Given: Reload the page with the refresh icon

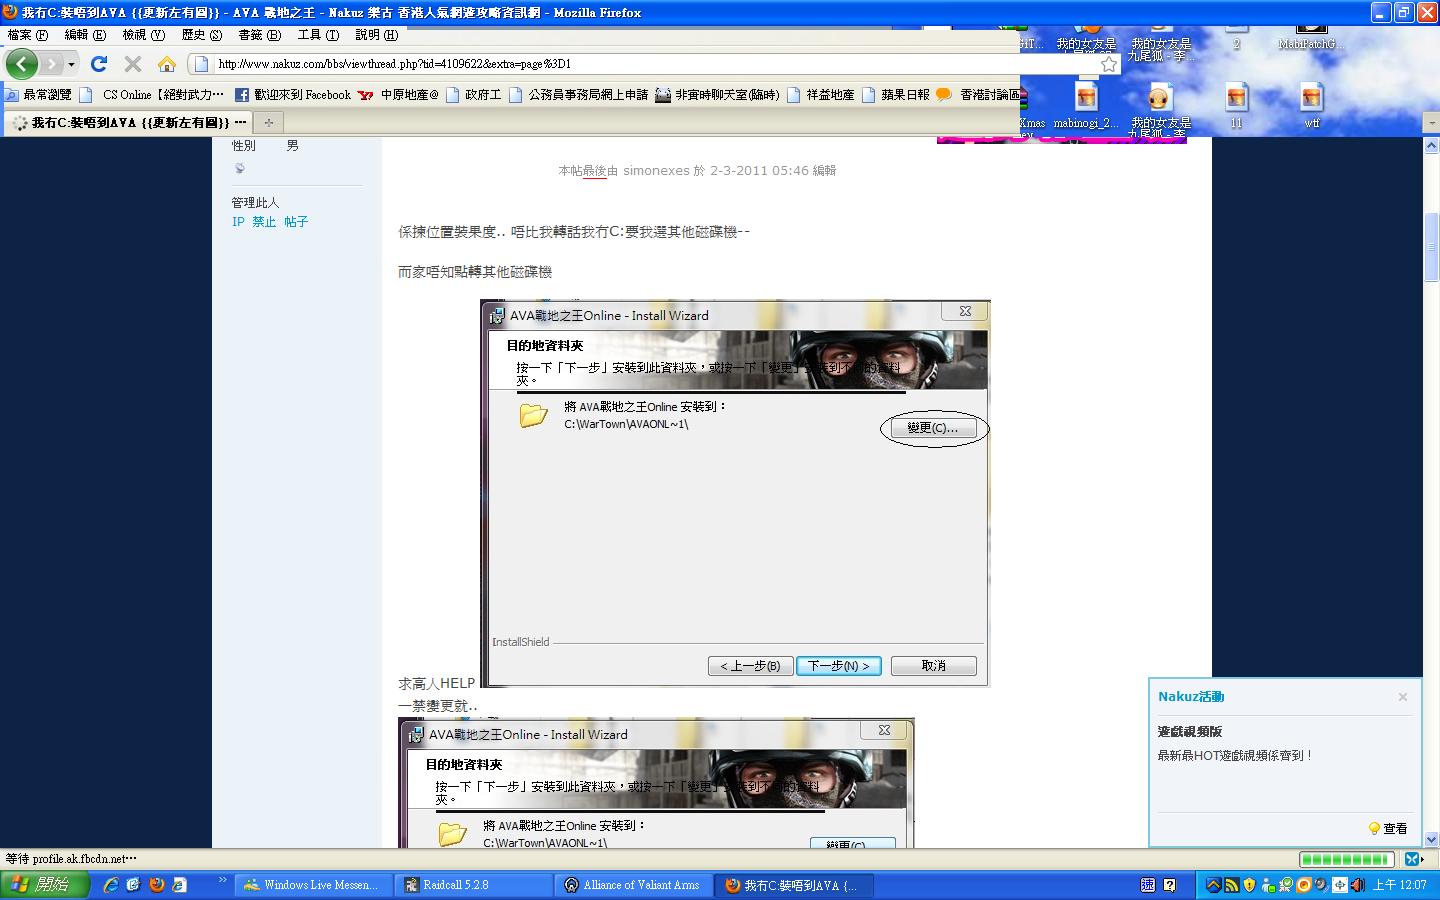Looking at the screenshot, I should pos(98,64).
